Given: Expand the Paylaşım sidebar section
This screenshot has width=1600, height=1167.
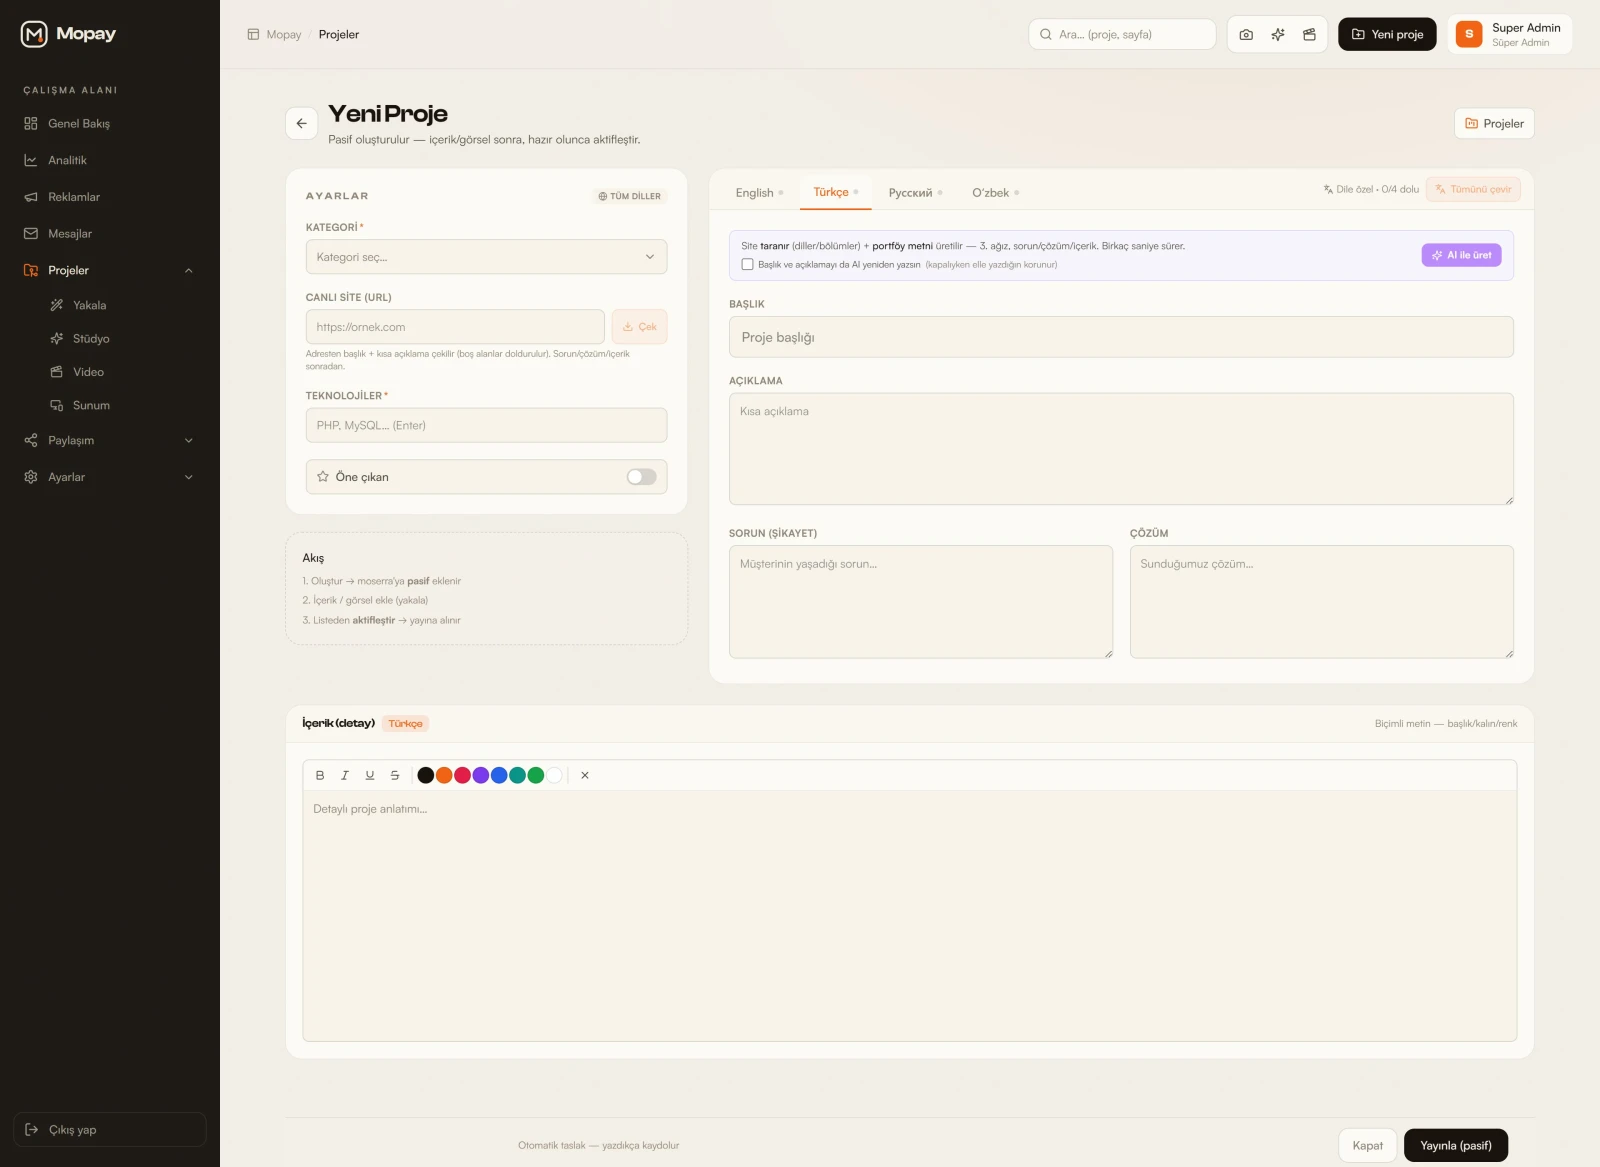Looking at the screenshot, I should (188, 441).
